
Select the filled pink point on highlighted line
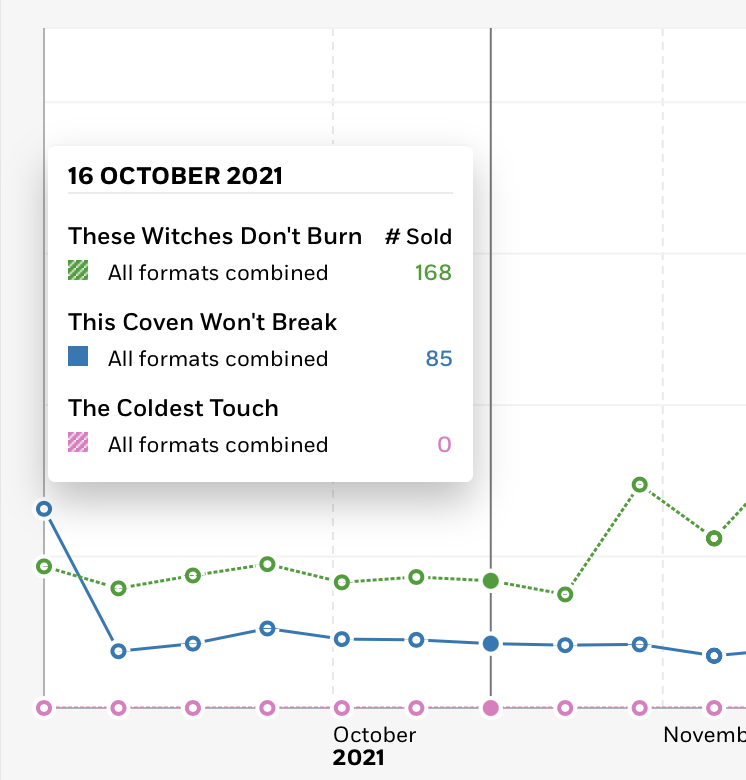pyautogui.click(x=491, y=708)
